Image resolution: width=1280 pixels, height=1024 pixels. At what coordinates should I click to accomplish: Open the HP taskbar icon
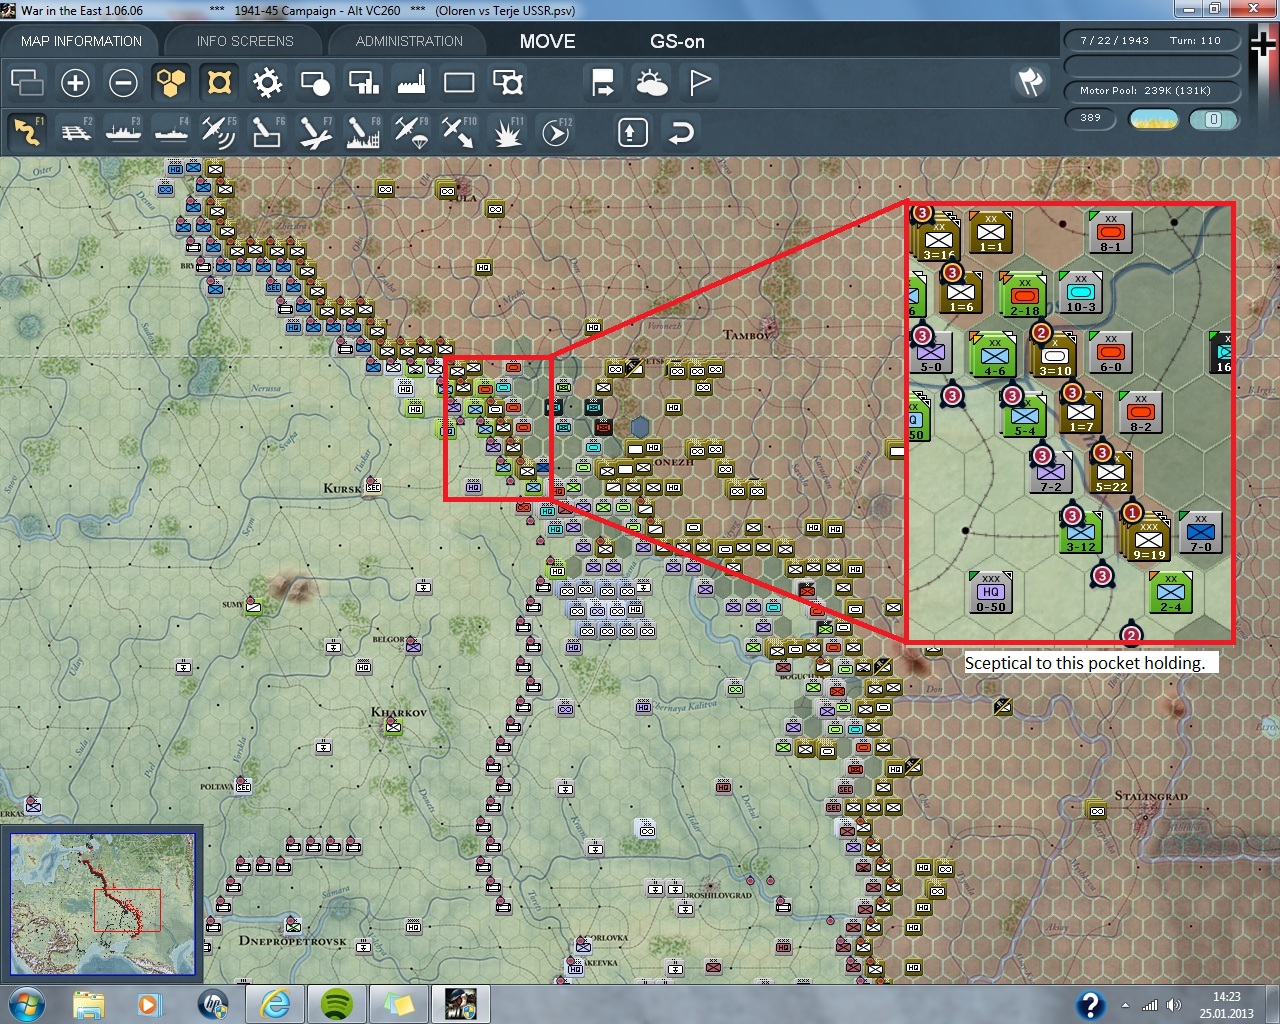(213, 1004)
